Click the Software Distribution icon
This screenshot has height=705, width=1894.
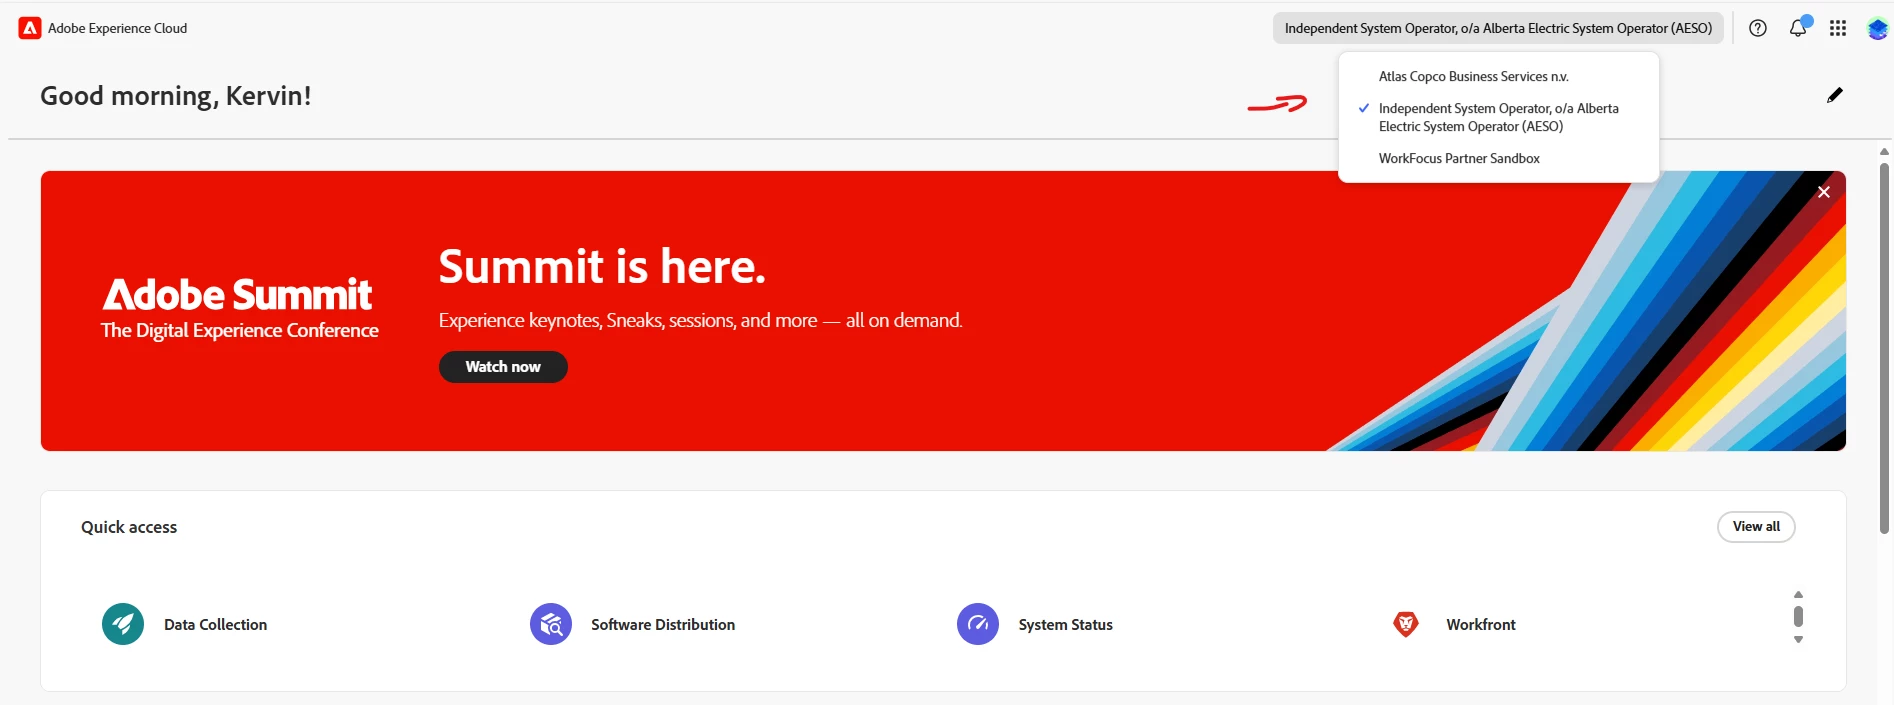(551, 624)
